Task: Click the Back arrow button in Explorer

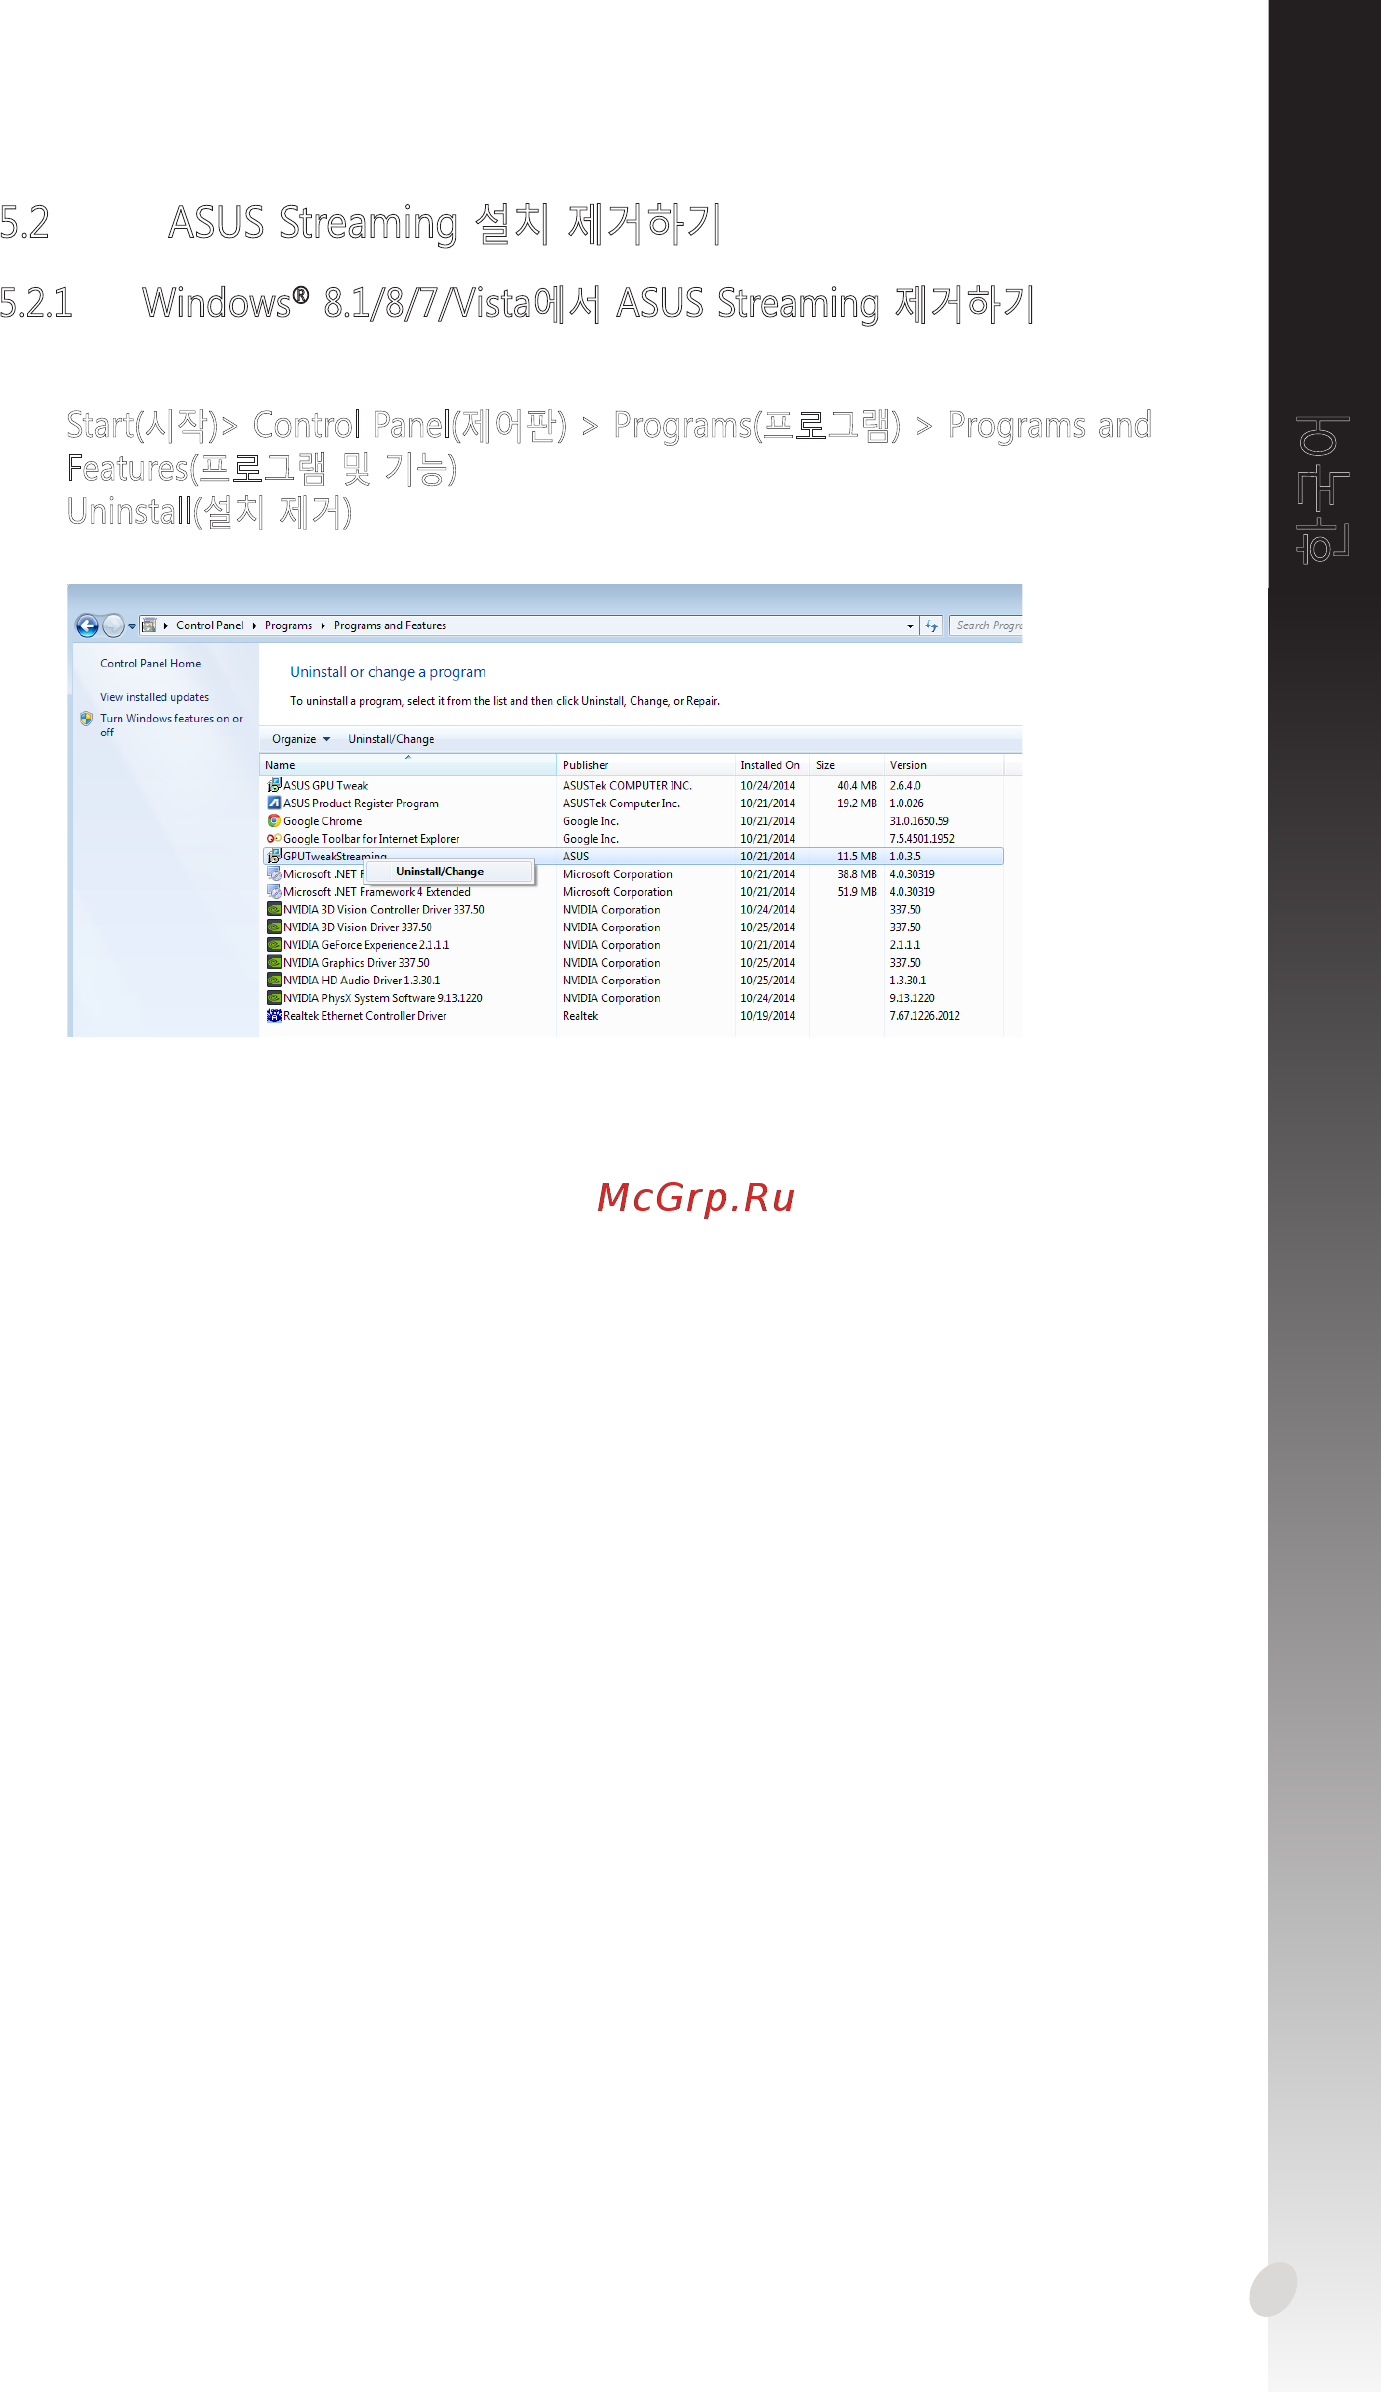Action: click(87, 626)
